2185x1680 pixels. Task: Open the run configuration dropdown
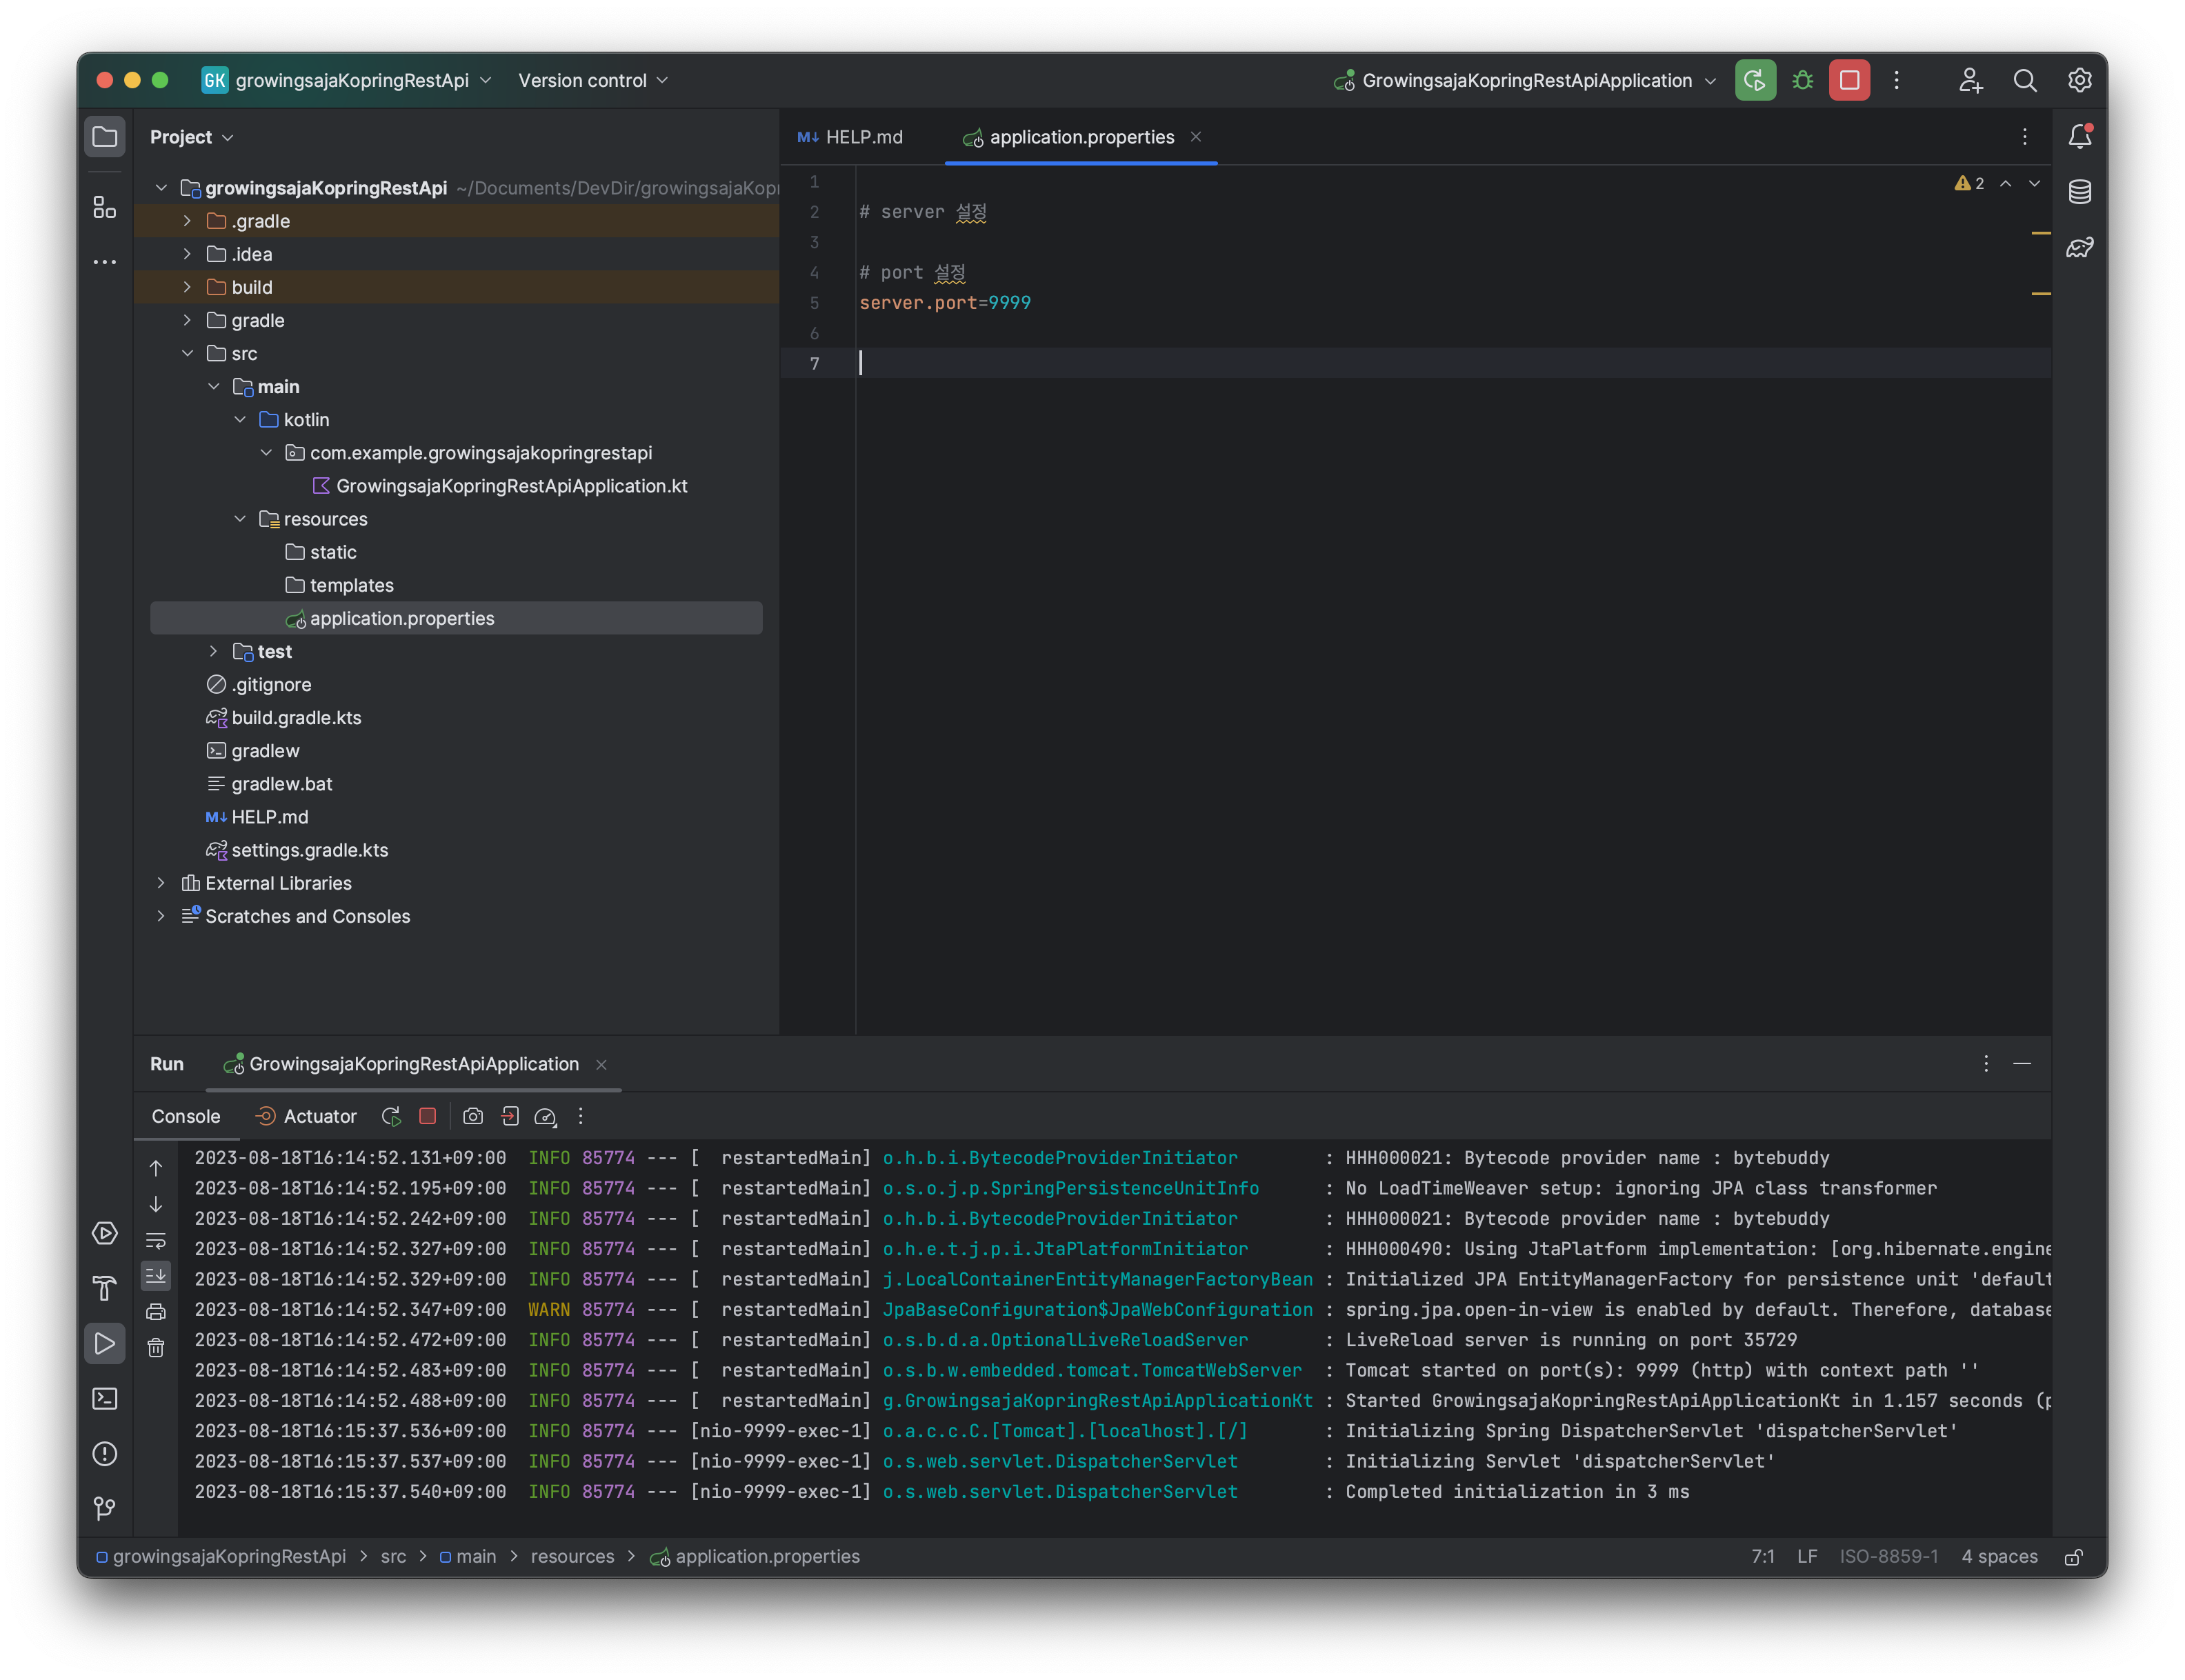click(x=1525, y=80)
